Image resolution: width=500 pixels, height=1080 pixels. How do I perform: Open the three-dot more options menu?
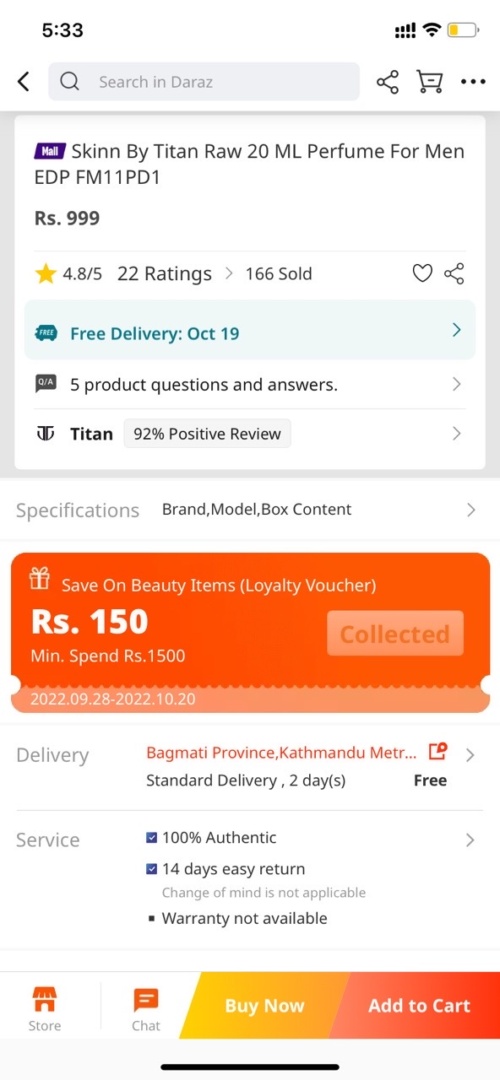473,82
